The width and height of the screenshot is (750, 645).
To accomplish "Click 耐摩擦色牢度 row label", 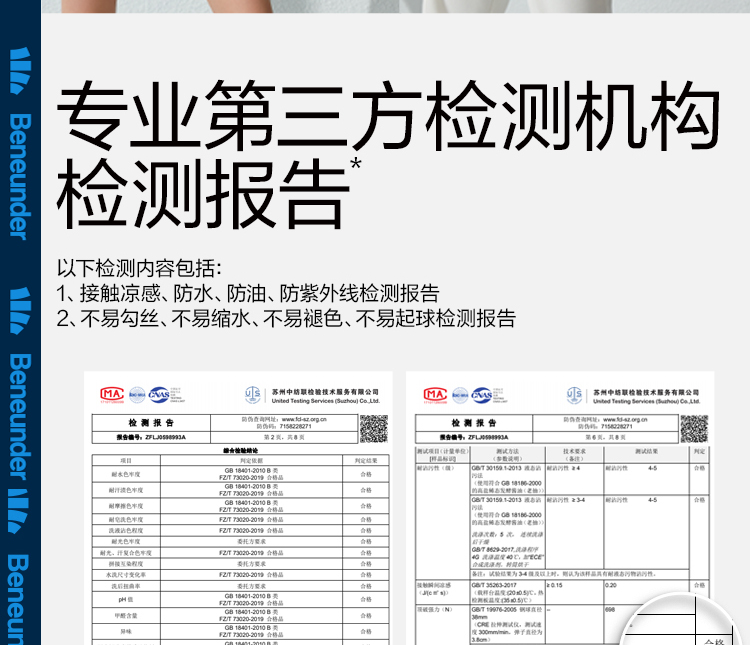I will point(126,506).
